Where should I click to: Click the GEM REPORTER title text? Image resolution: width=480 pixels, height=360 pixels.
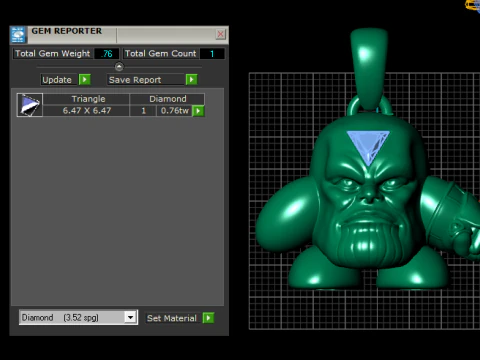[67, 31]
